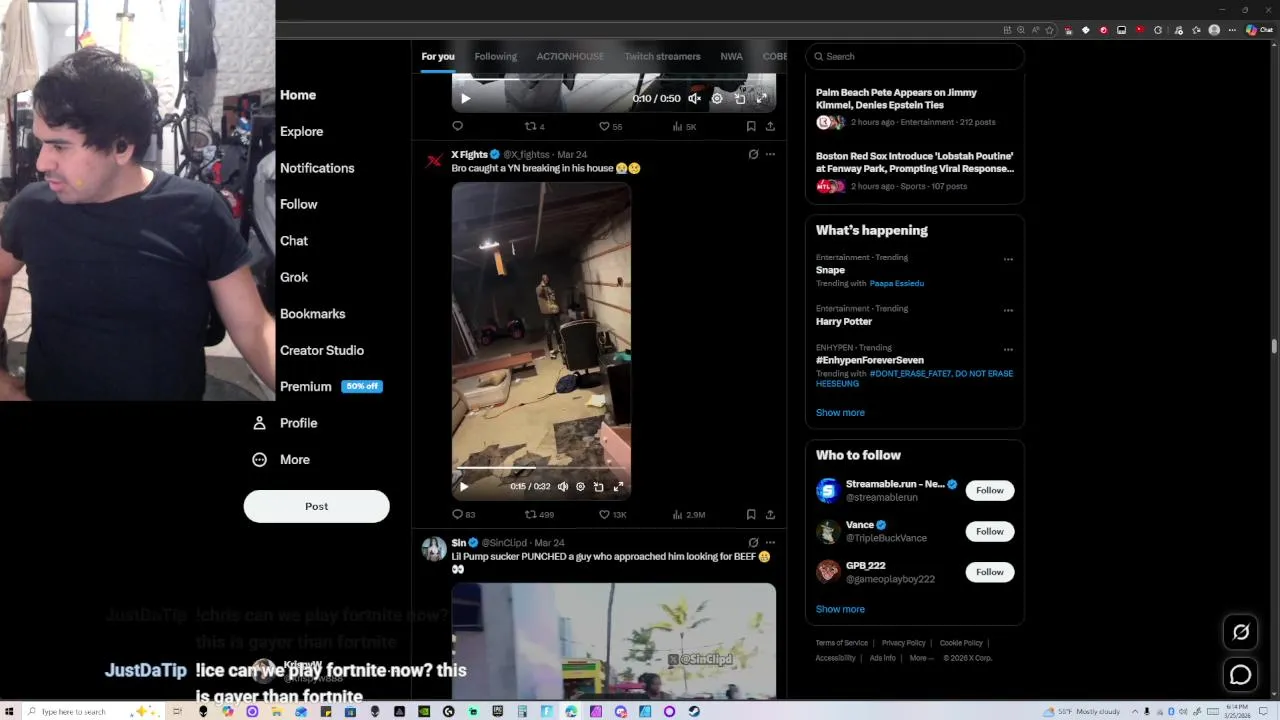Open Sin's profile avatar
The image size is (1280, 720).
click(x=434, y=548)
